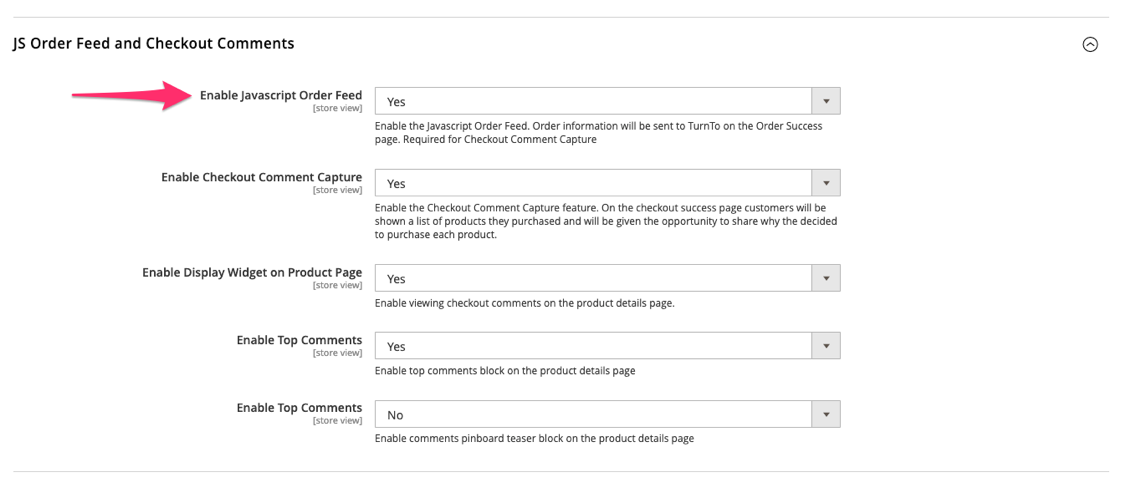Click the Order Success page description text
This screenshot has height=483, width=1121.
(598, 133)
